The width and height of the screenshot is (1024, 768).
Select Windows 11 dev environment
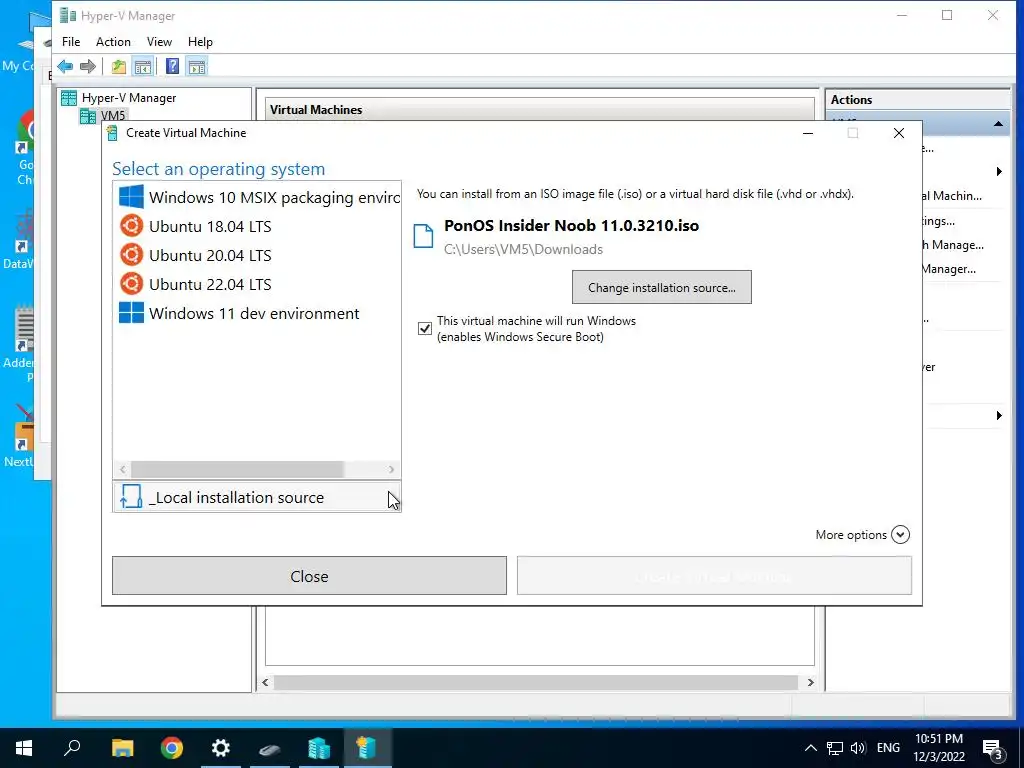pos(257,313)
